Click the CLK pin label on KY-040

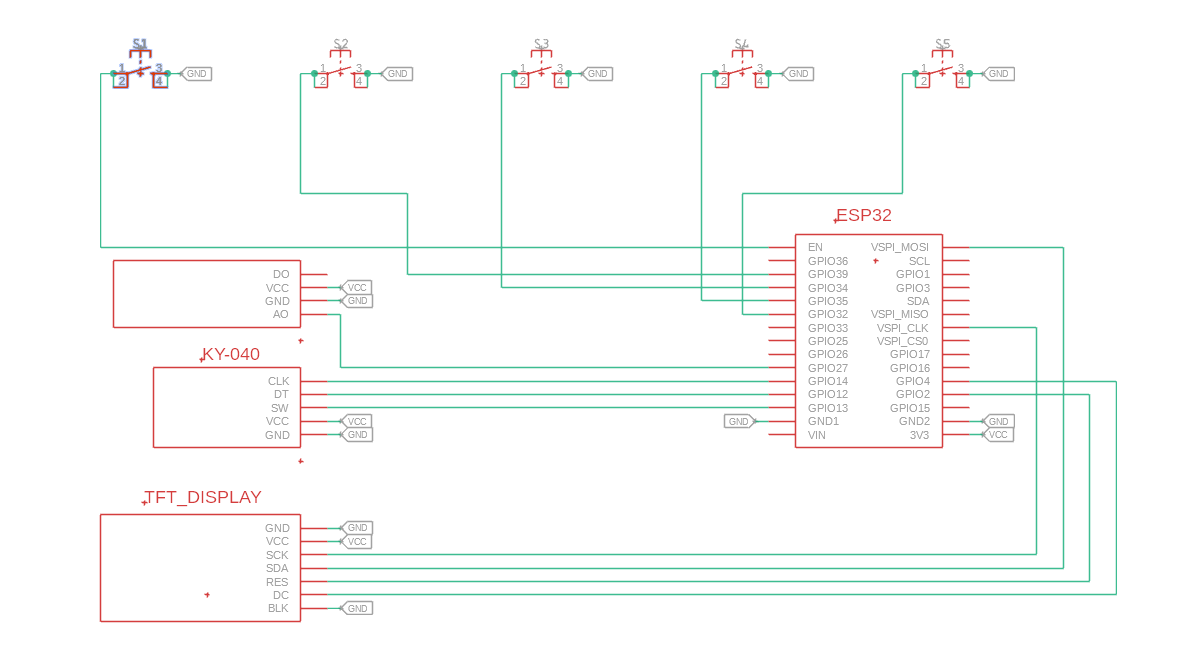[279, 381]
